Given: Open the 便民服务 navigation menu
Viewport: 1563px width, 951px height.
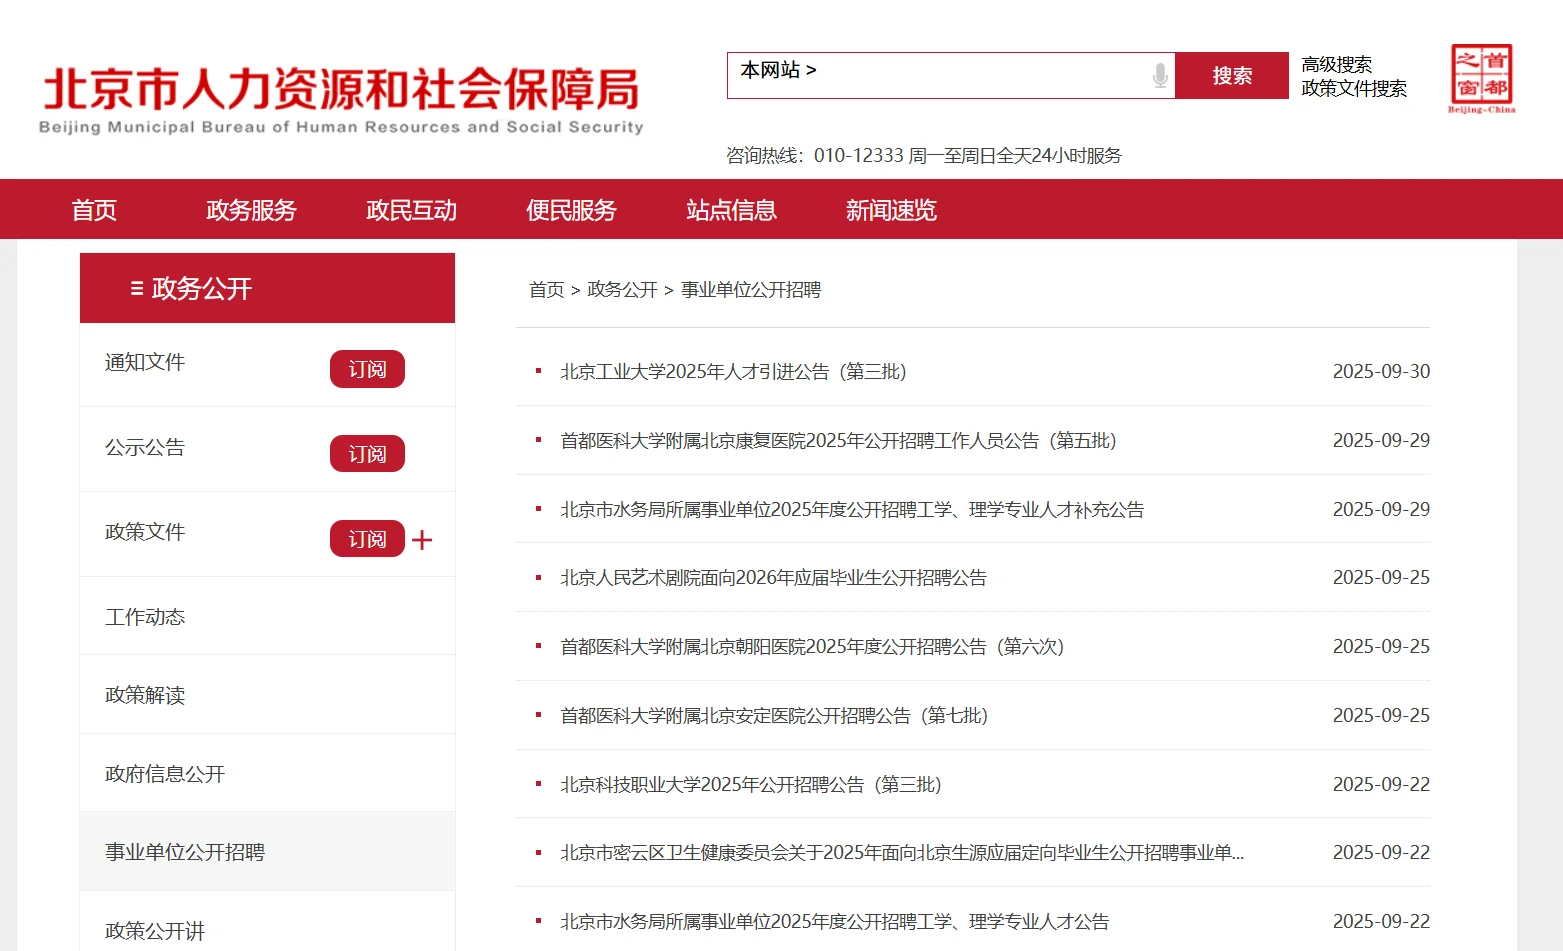Looking at the screenshot, I should 571,210.
